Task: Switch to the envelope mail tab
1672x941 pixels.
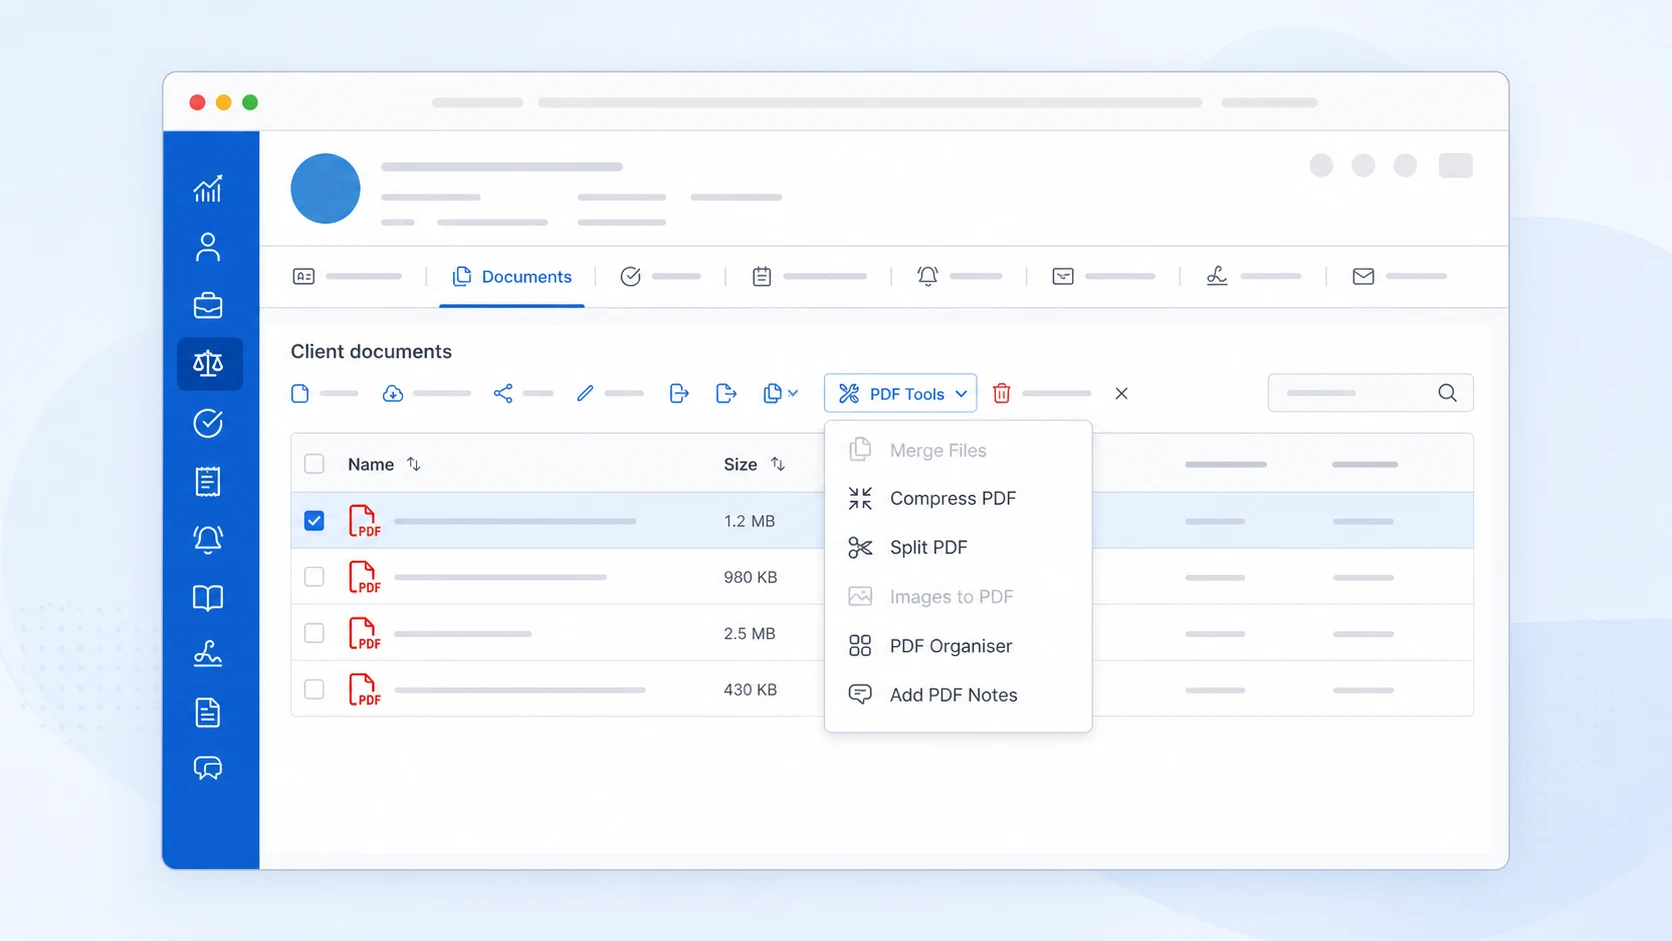Action: (1399, 276)
